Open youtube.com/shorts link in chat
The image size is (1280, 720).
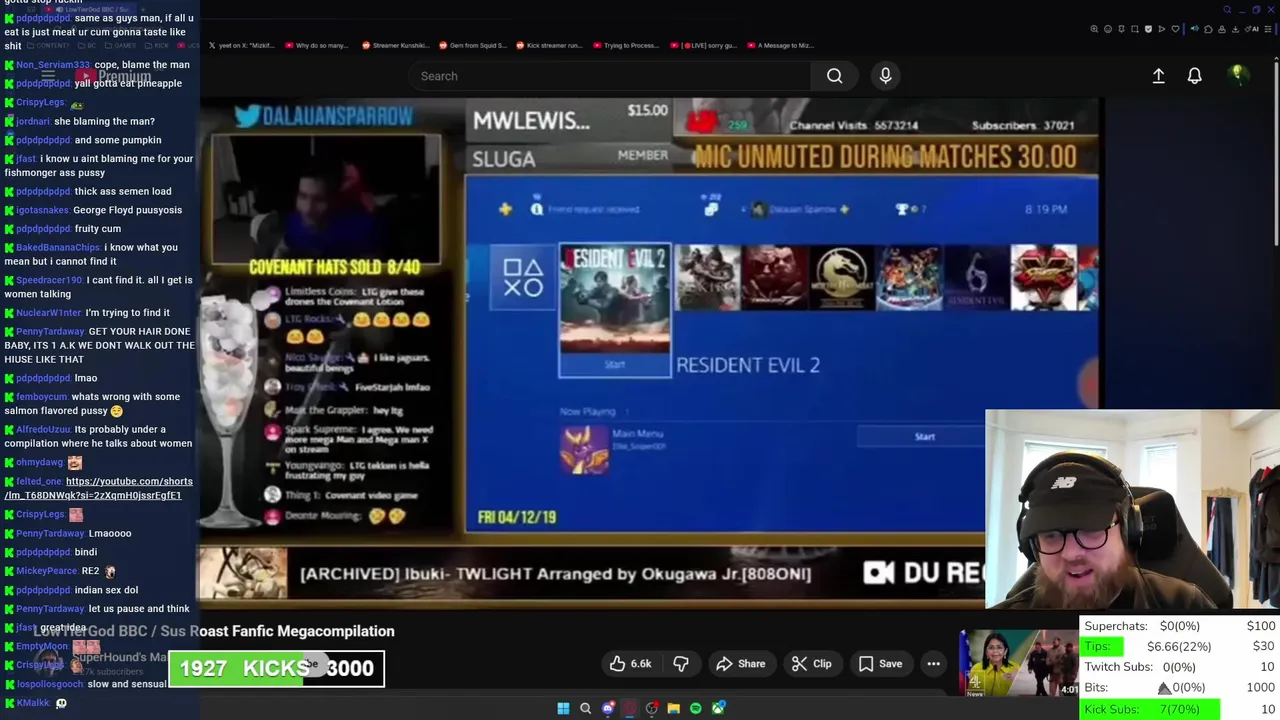click(x=98, y=488)
